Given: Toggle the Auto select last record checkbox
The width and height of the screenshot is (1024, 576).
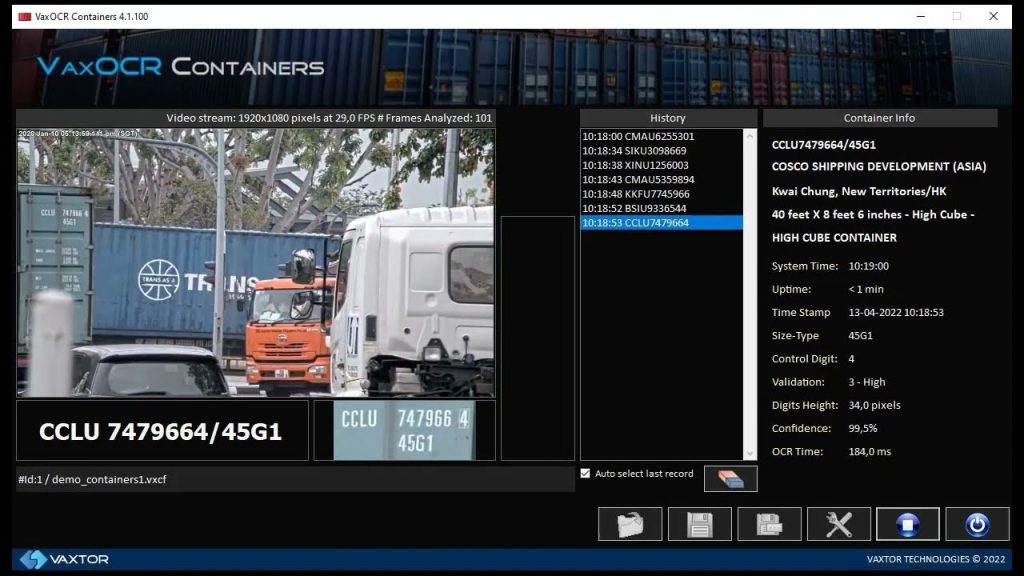Looking at the screenshot, I should pos(585,474).
